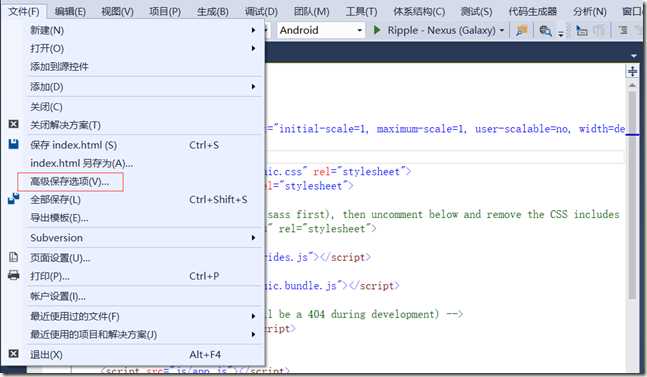The image size is (647, 377).
Task: Open the 工具(T) menu
Action: pos(361,11)
